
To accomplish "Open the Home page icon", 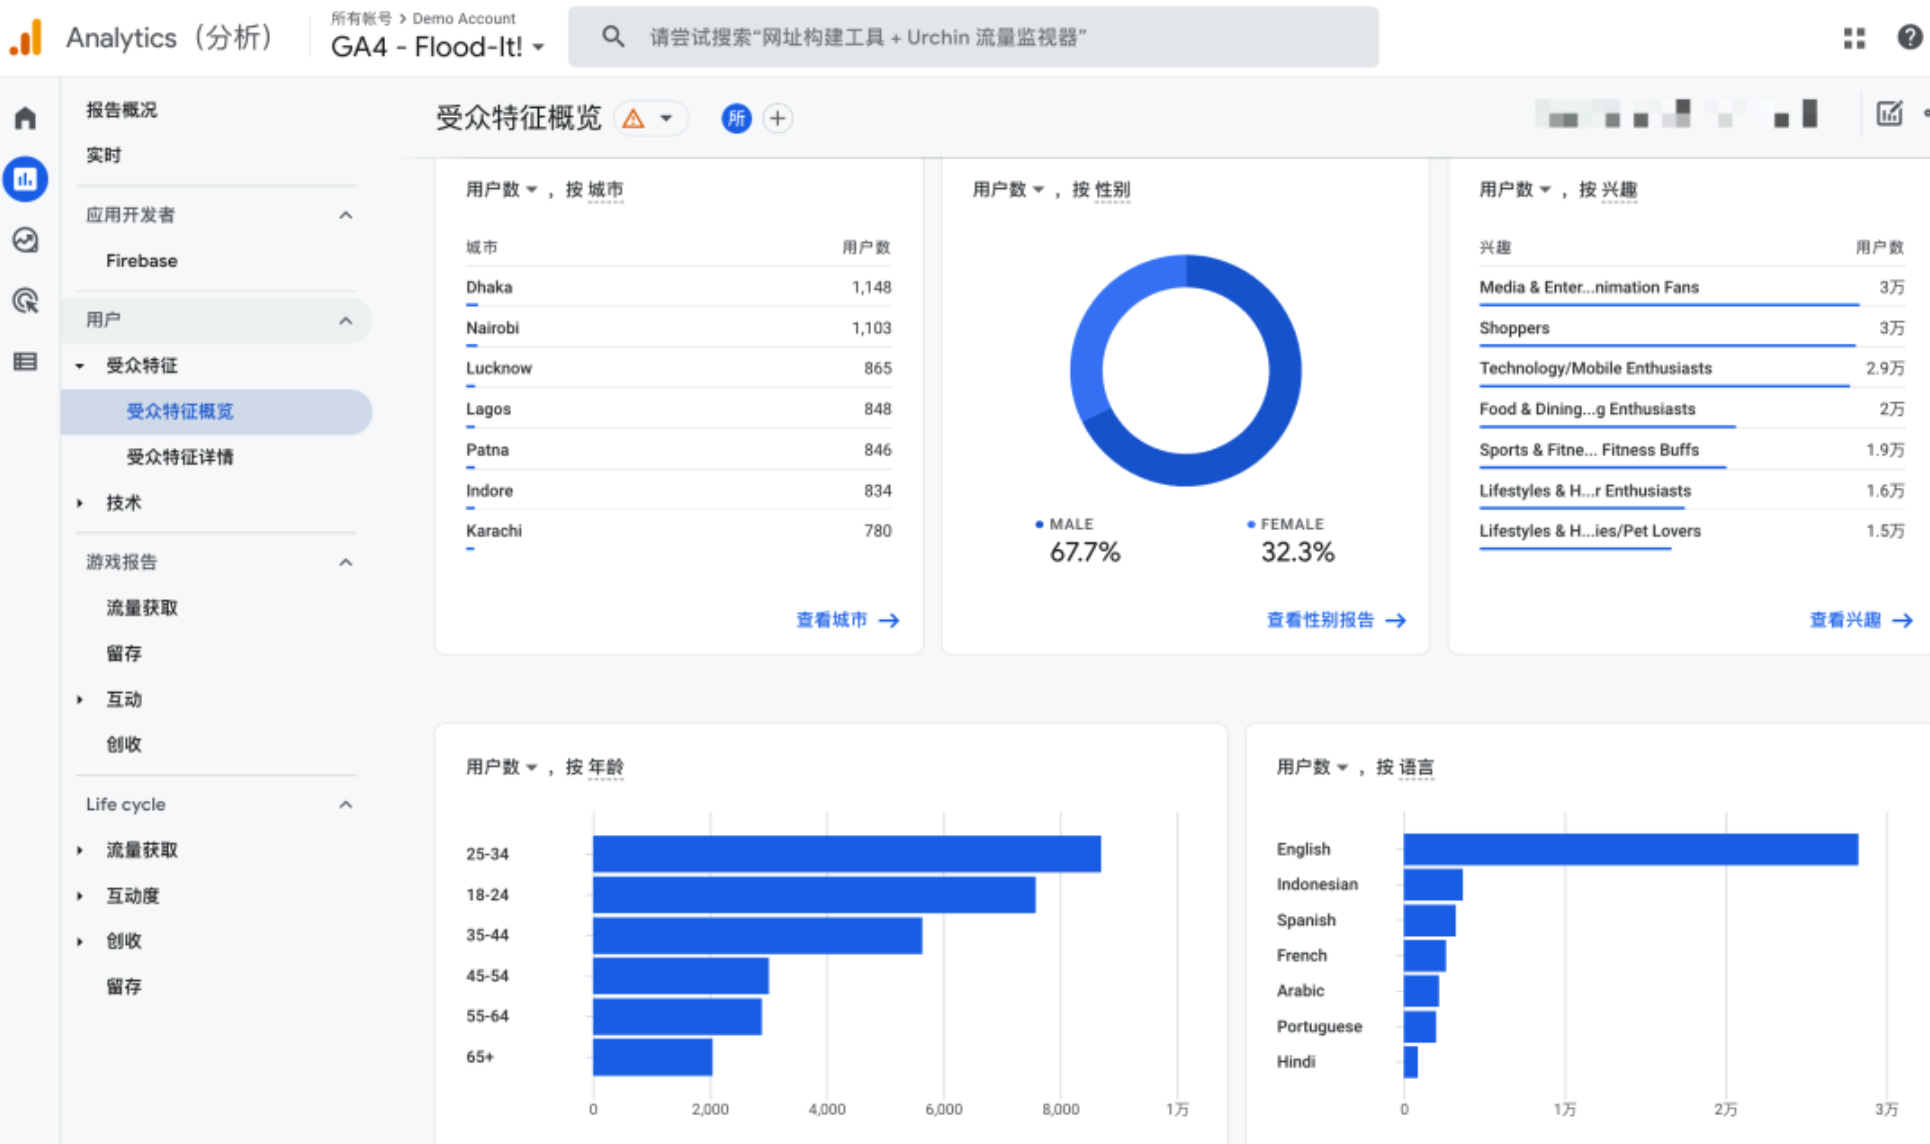I will point(24,117).
